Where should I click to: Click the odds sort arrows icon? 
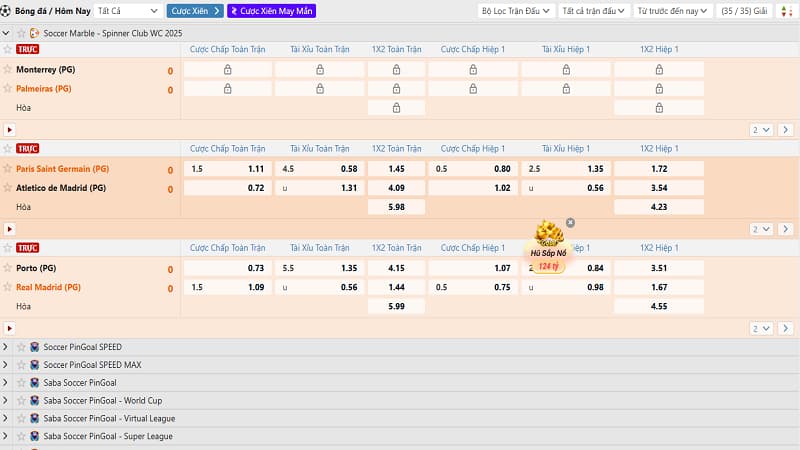click(x=786, y=11)
